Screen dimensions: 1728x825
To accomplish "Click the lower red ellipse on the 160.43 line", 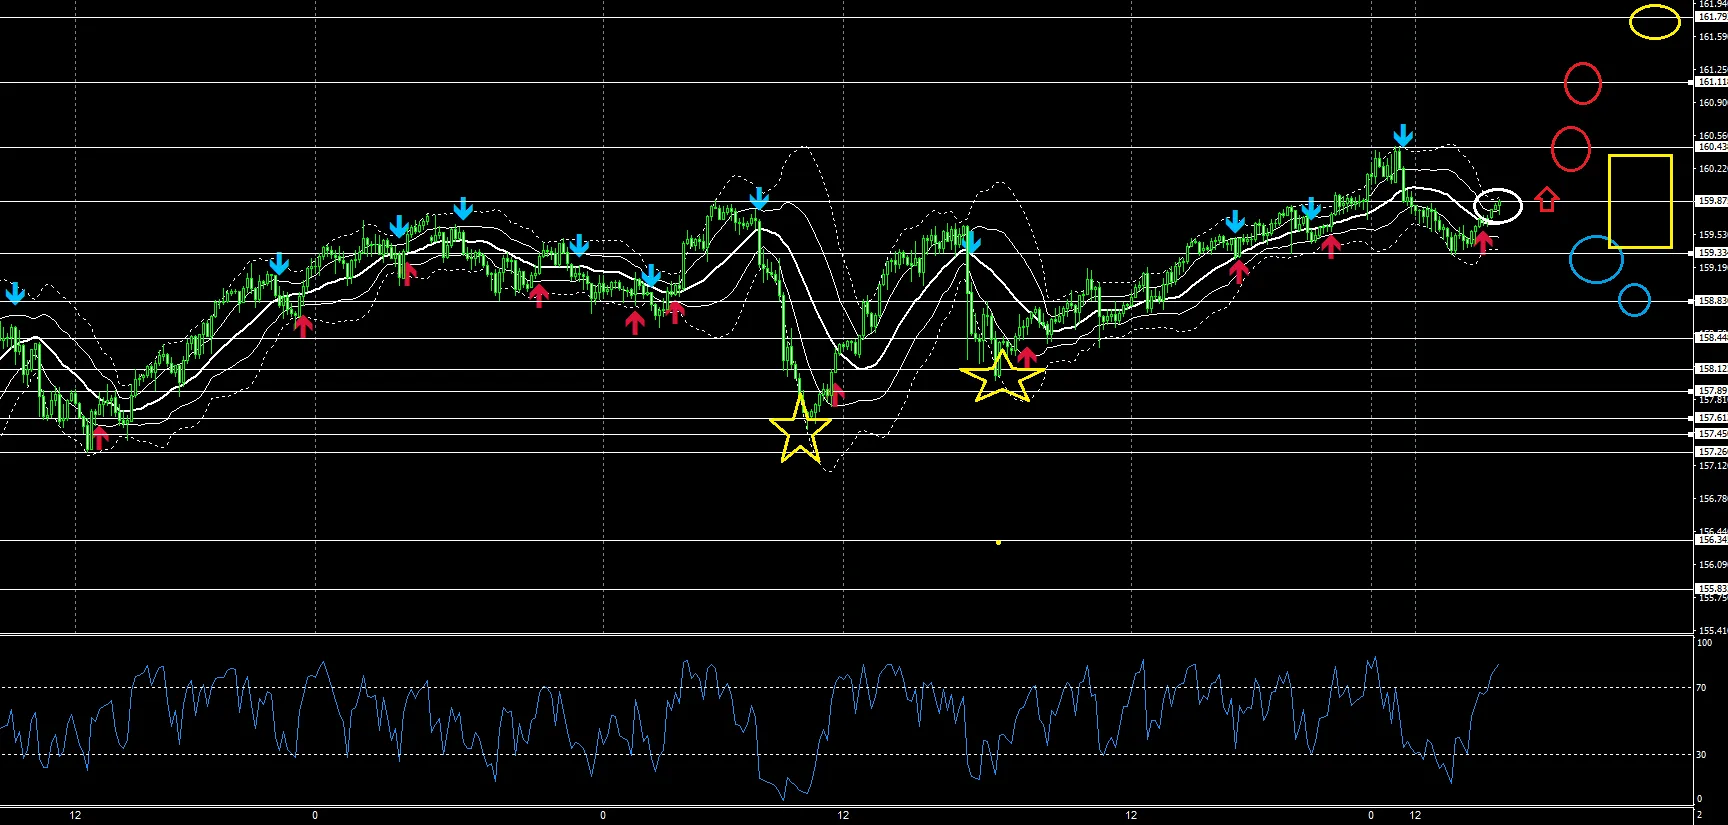I will coord(1571,149).
